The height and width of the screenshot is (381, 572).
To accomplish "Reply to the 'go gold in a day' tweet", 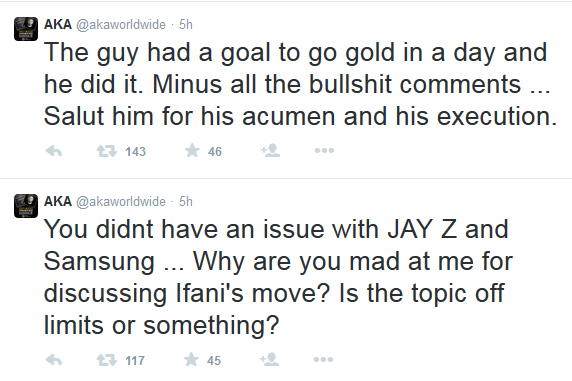I will [54, 151].
